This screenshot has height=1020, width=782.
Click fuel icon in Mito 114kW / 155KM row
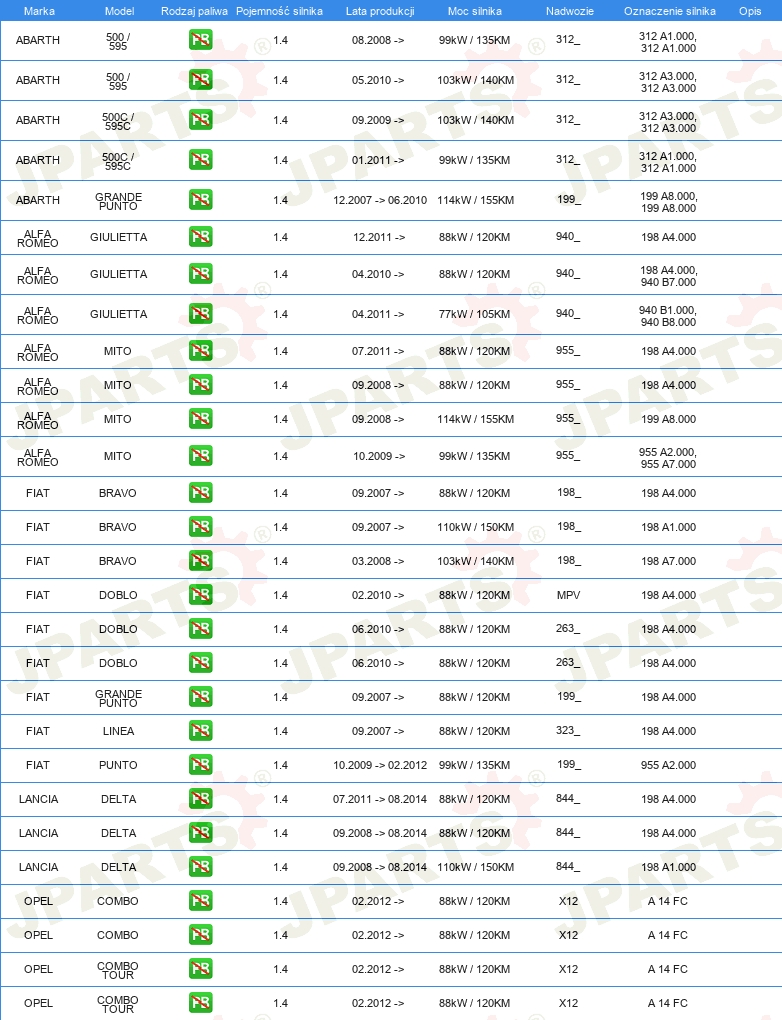(x=201, y=419)
